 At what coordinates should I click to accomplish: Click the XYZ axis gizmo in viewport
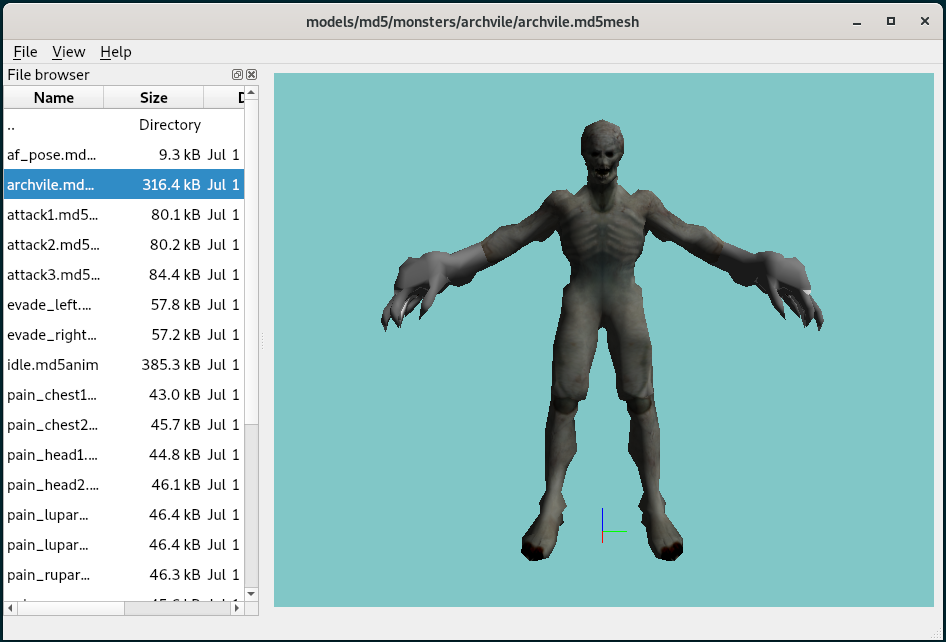(x=613, y=526)
